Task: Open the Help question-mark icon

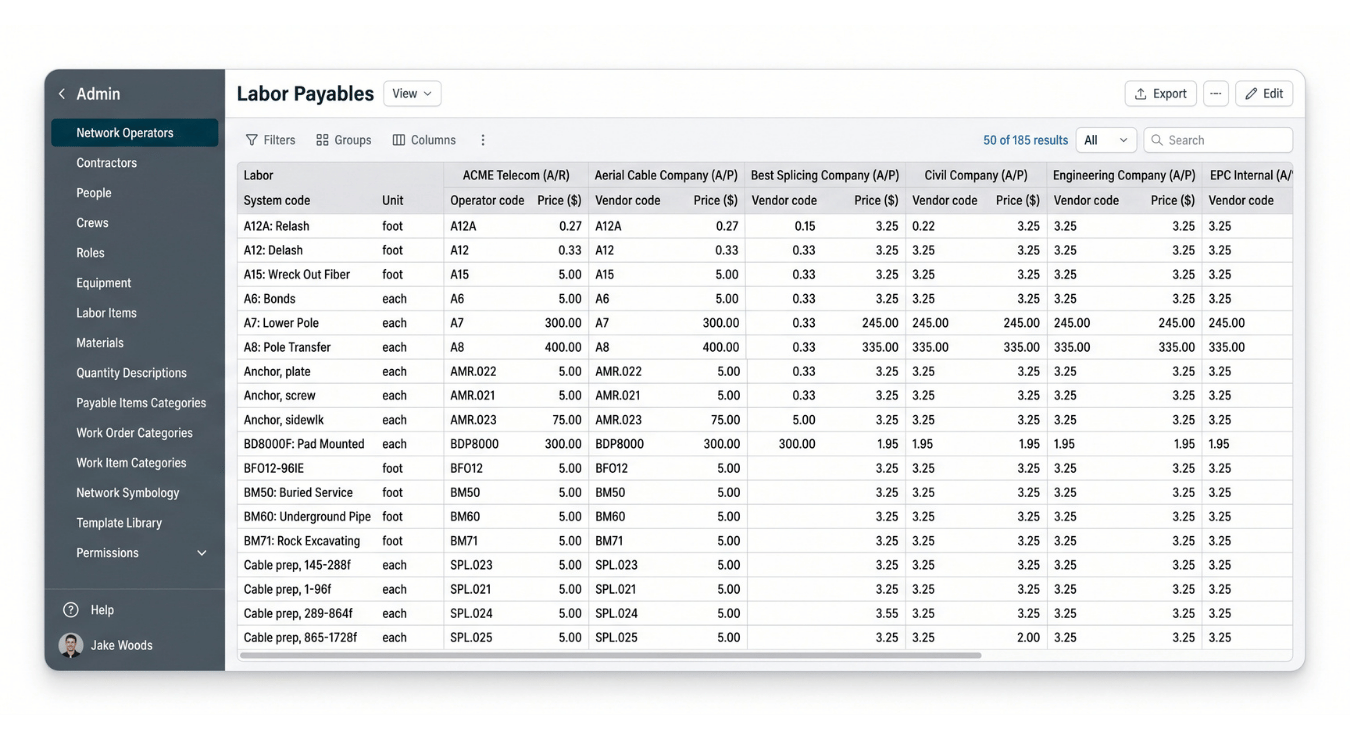Action: click(71, 610)
